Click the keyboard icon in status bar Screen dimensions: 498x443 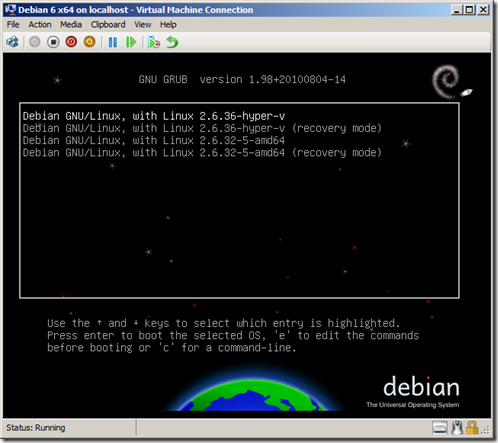(440, 428)
